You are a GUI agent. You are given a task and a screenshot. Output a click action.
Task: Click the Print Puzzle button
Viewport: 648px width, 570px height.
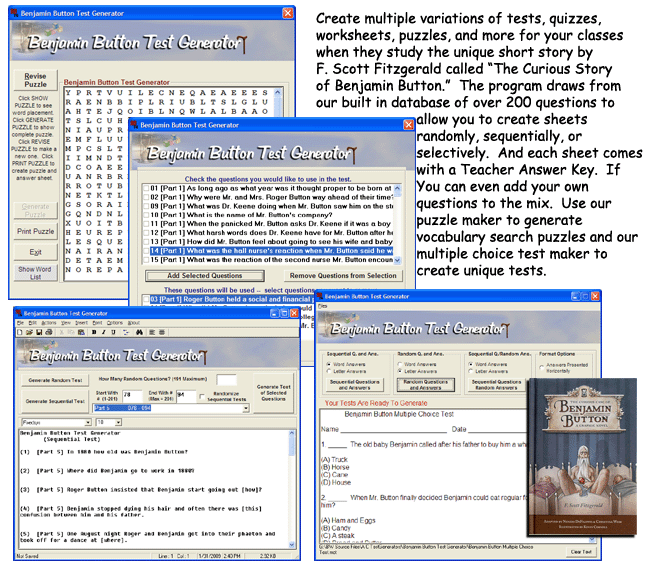click(35, 231)
